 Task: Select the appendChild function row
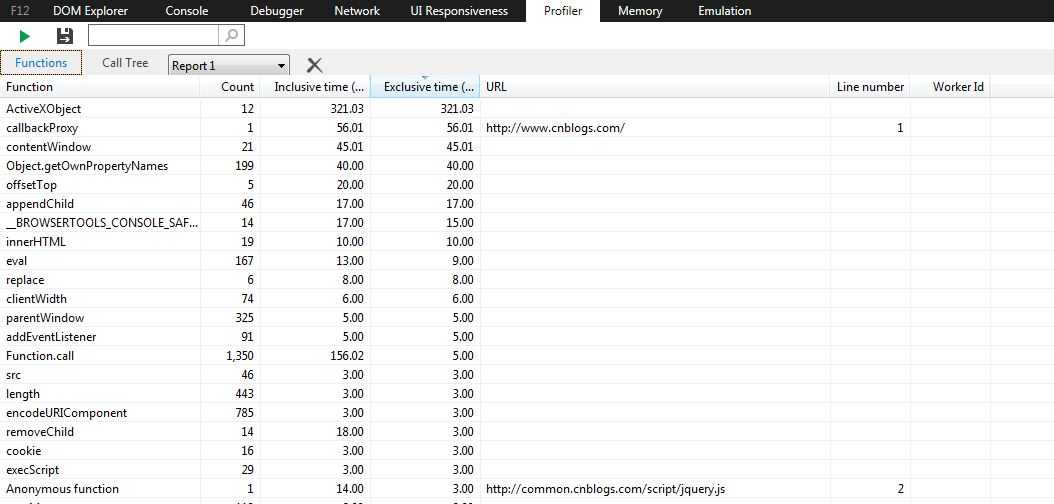(527, 203)
